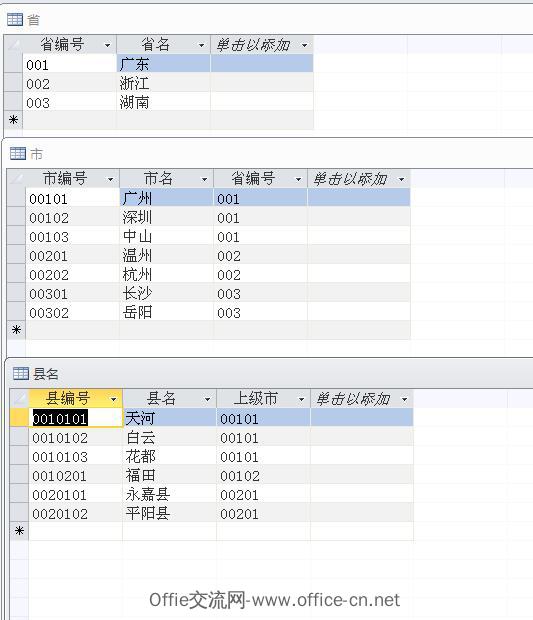Click select-all corner of 县名 table

19,398
